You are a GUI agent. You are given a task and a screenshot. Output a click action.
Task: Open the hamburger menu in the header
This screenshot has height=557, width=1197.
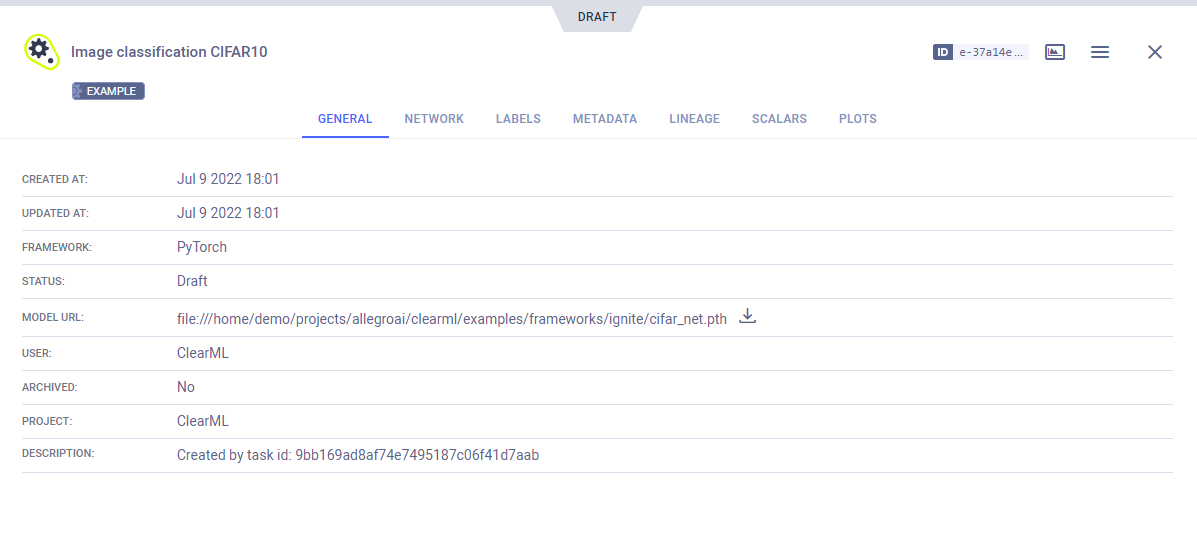[x=1099, y=52]
